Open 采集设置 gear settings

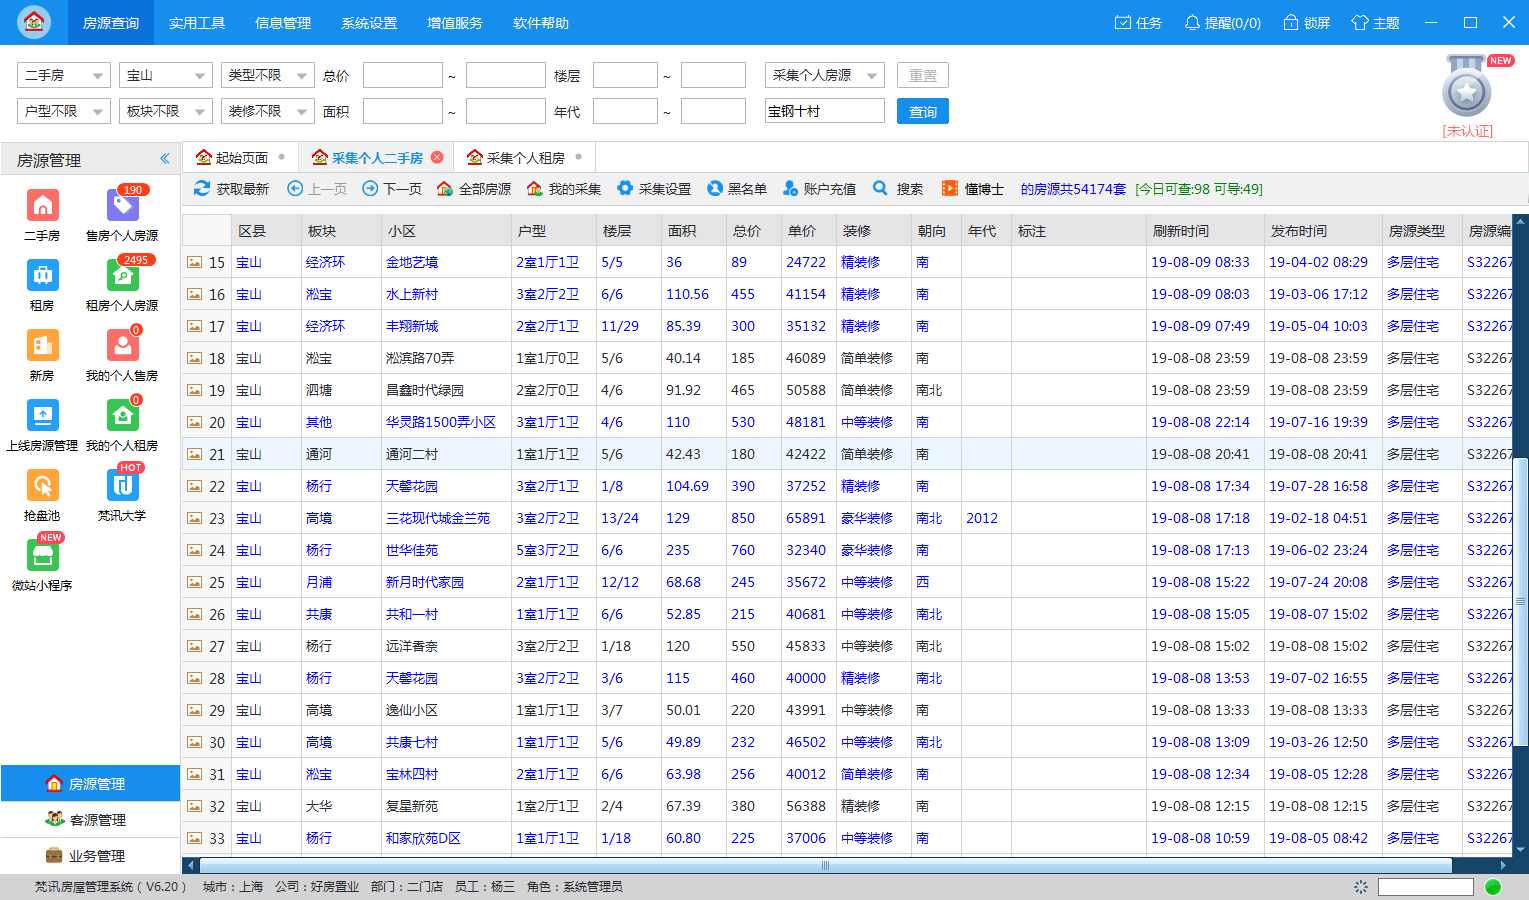point(654,189)
